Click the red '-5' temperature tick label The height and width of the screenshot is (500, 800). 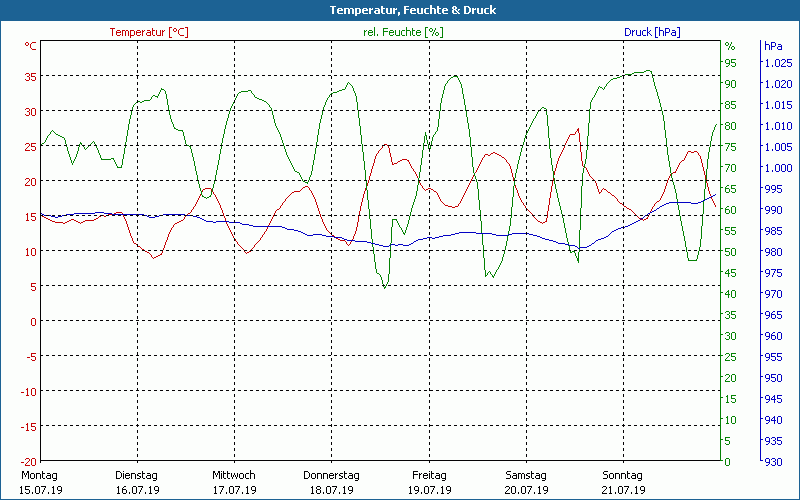(31, 356)
